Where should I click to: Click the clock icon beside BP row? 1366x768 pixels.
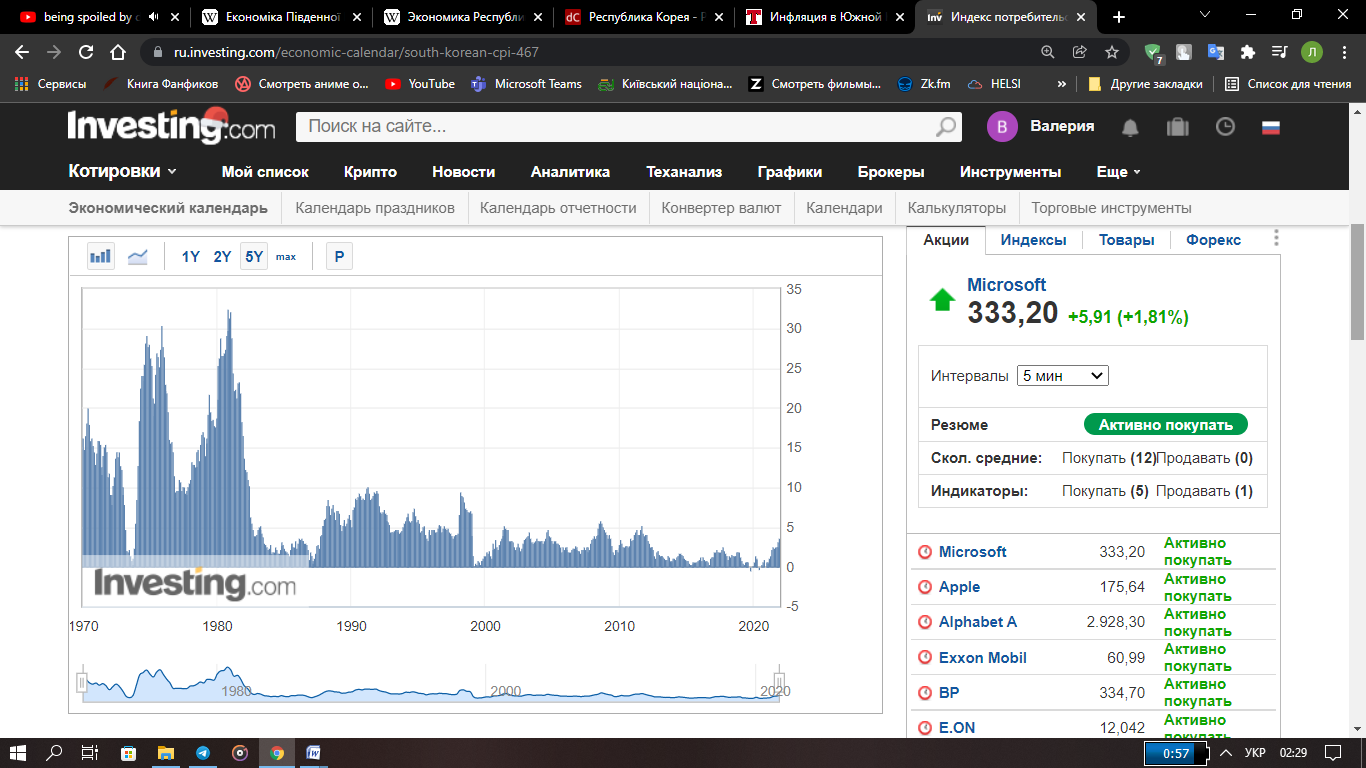pos(924,693)
